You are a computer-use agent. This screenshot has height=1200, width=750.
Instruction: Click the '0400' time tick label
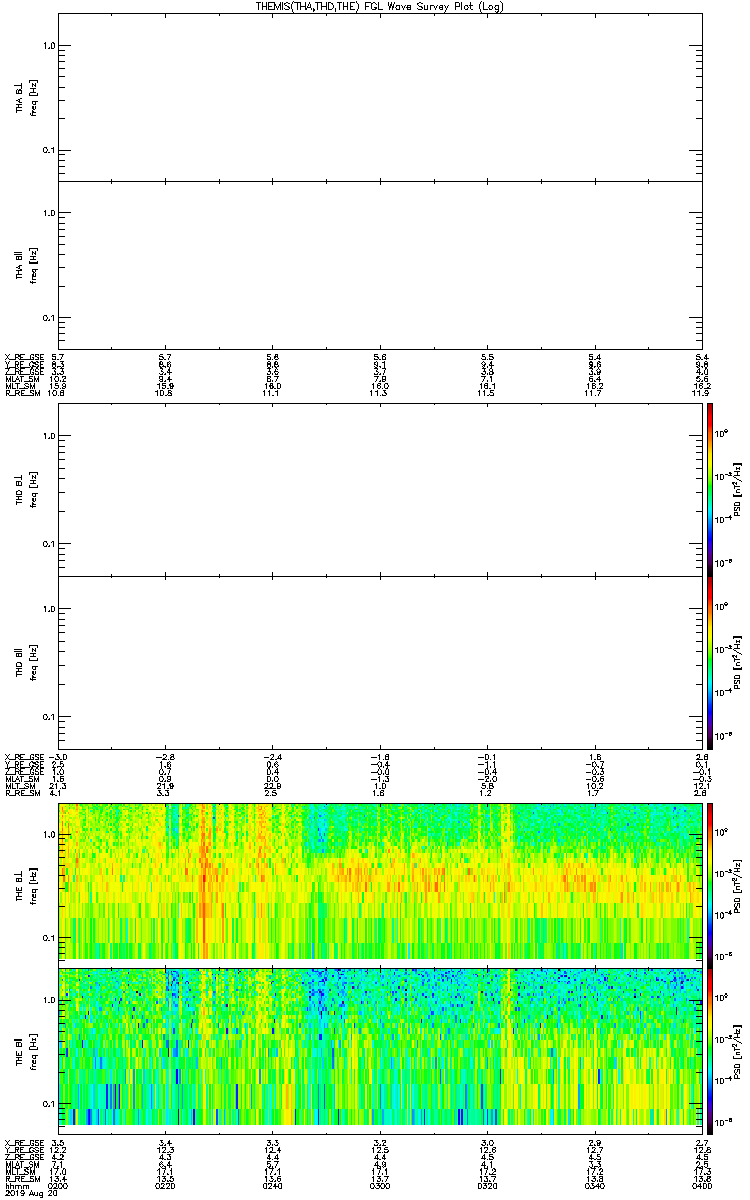(x=701, y=1184)
